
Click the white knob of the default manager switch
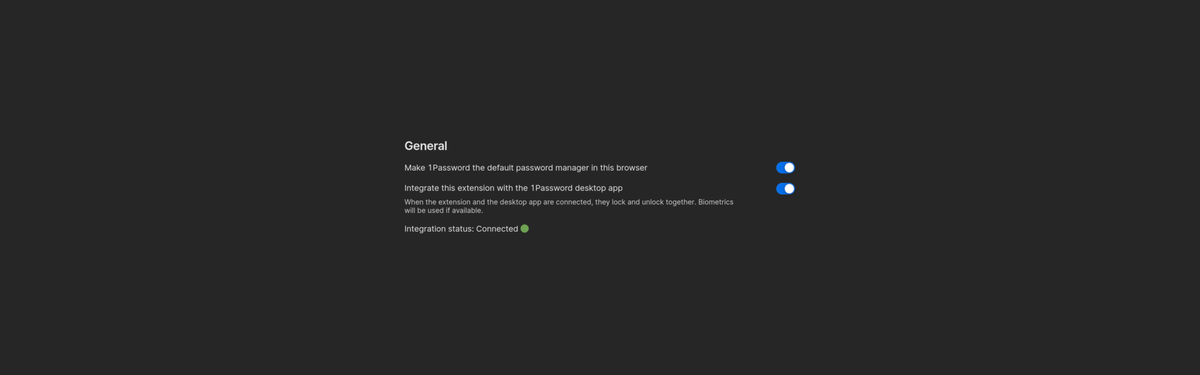coord(789,168)
